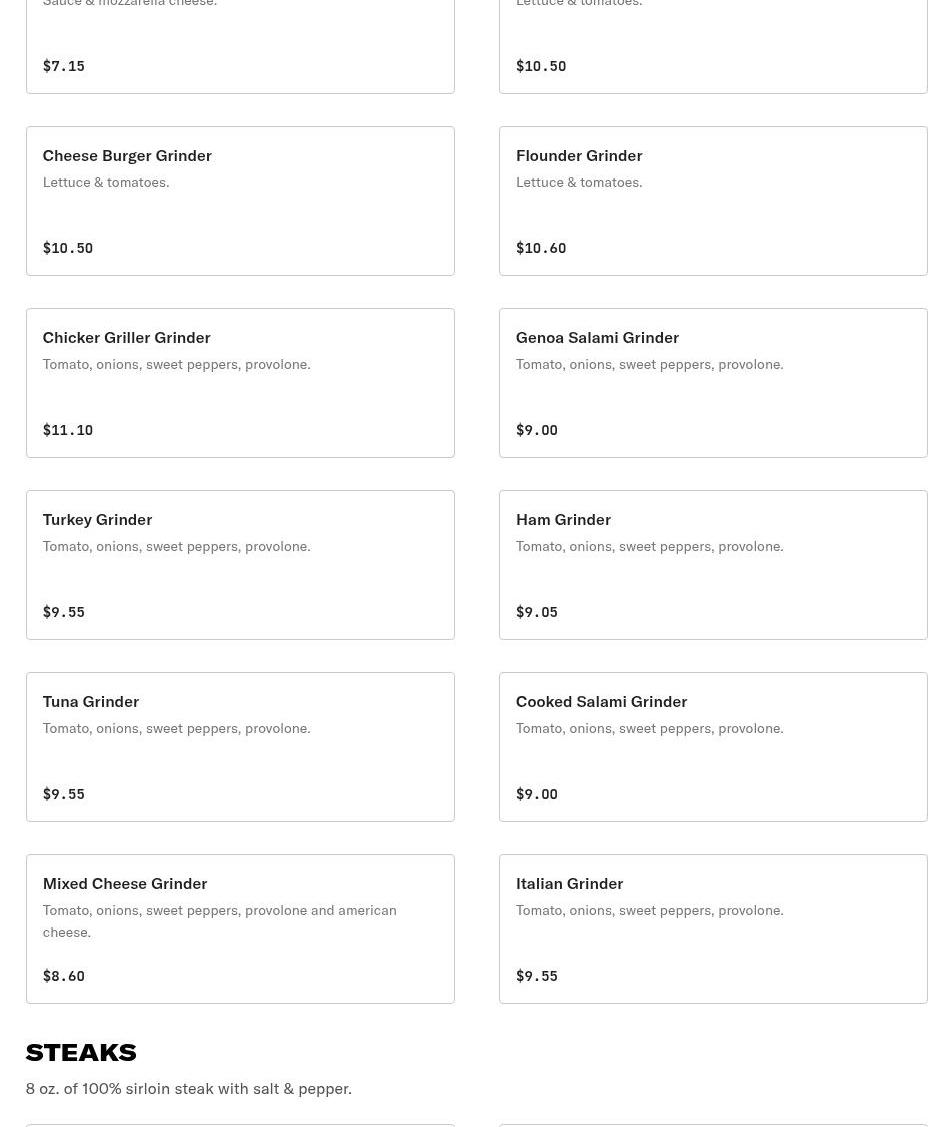Click Cheese Burger Grinder's lettuce & tomatoes text

point(106,183)
